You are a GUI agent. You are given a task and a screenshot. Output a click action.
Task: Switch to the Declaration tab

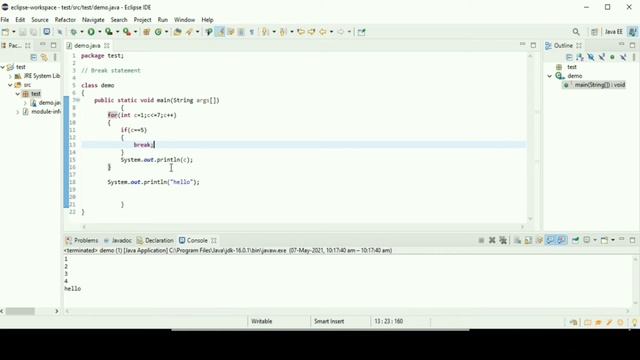[x=155, y=240]
